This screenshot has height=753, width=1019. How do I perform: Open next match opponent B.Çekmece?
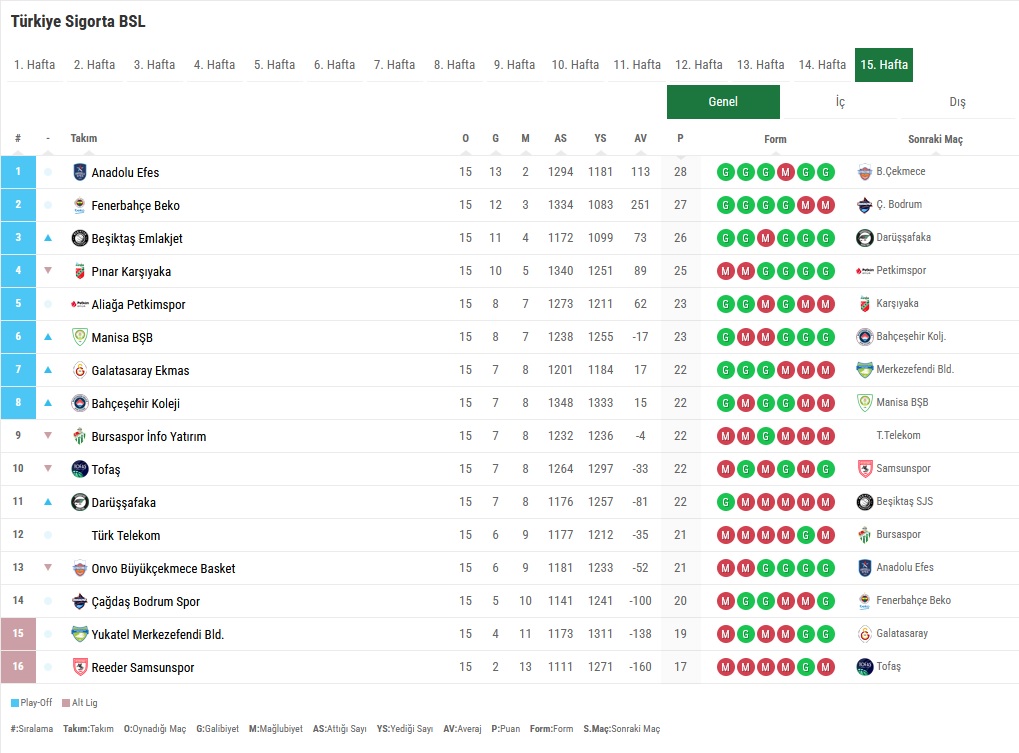point(900,171)
